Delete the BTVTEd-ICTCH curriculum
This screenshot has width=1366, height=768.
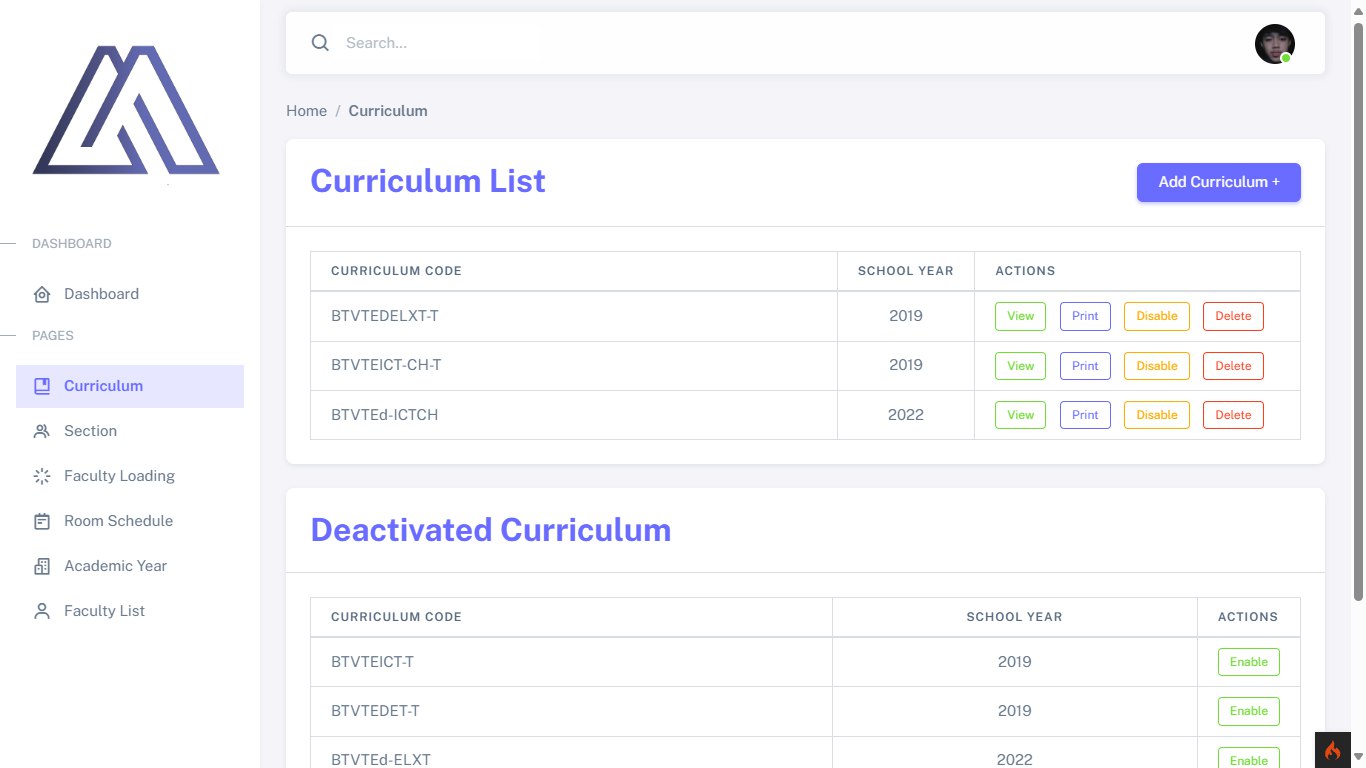(x=1233, y=415)
